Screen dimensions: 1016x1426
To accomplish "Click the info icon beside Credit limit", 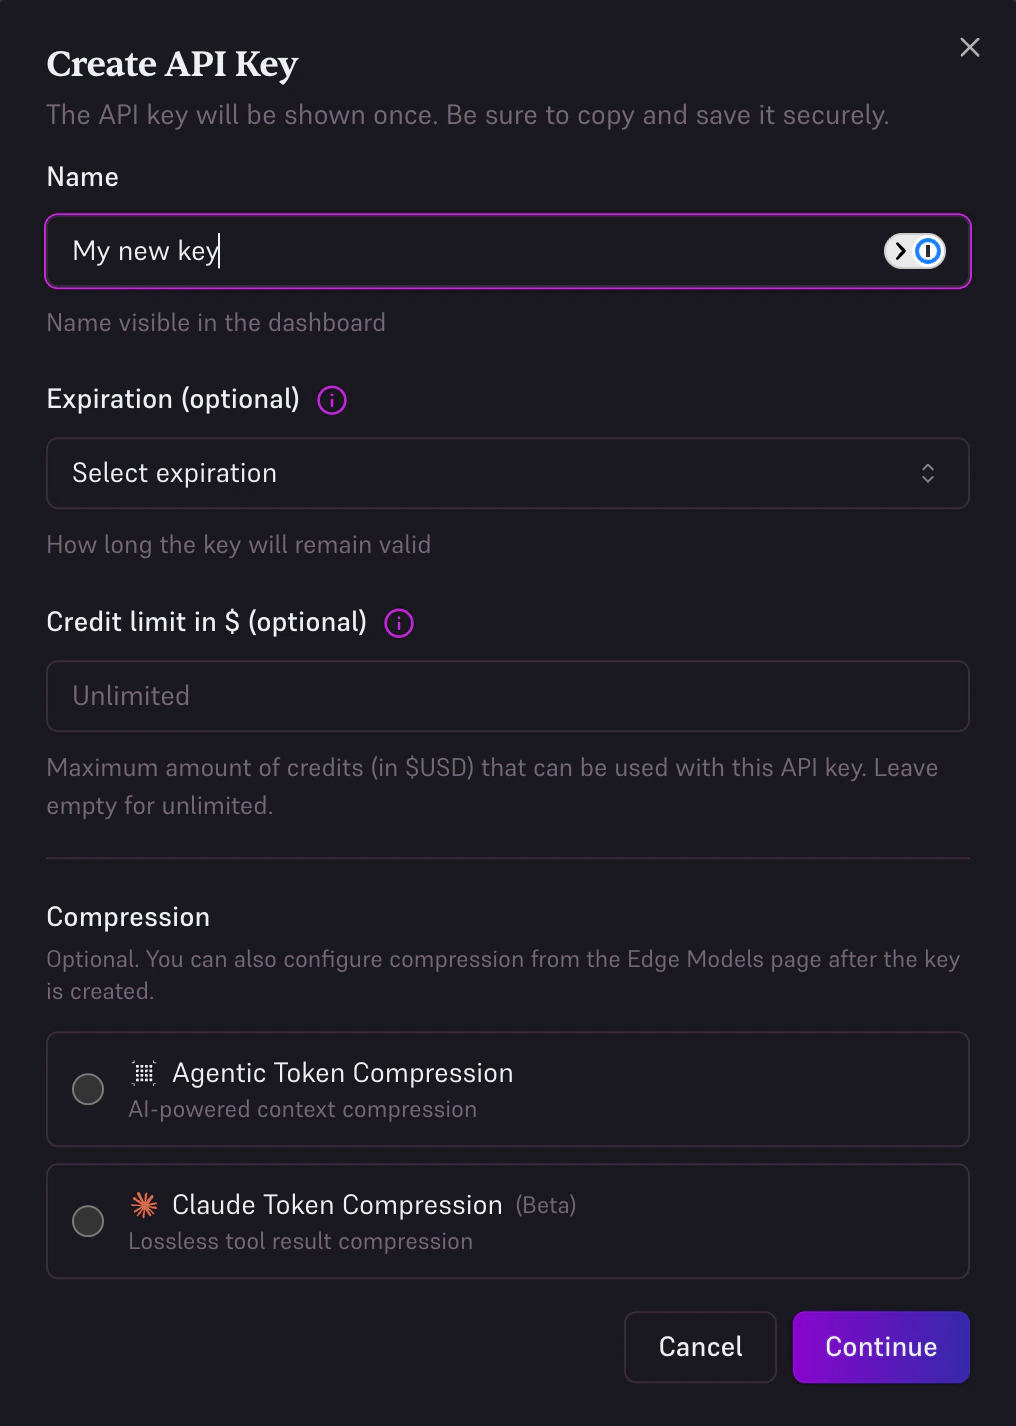I will tap(399, 623).
